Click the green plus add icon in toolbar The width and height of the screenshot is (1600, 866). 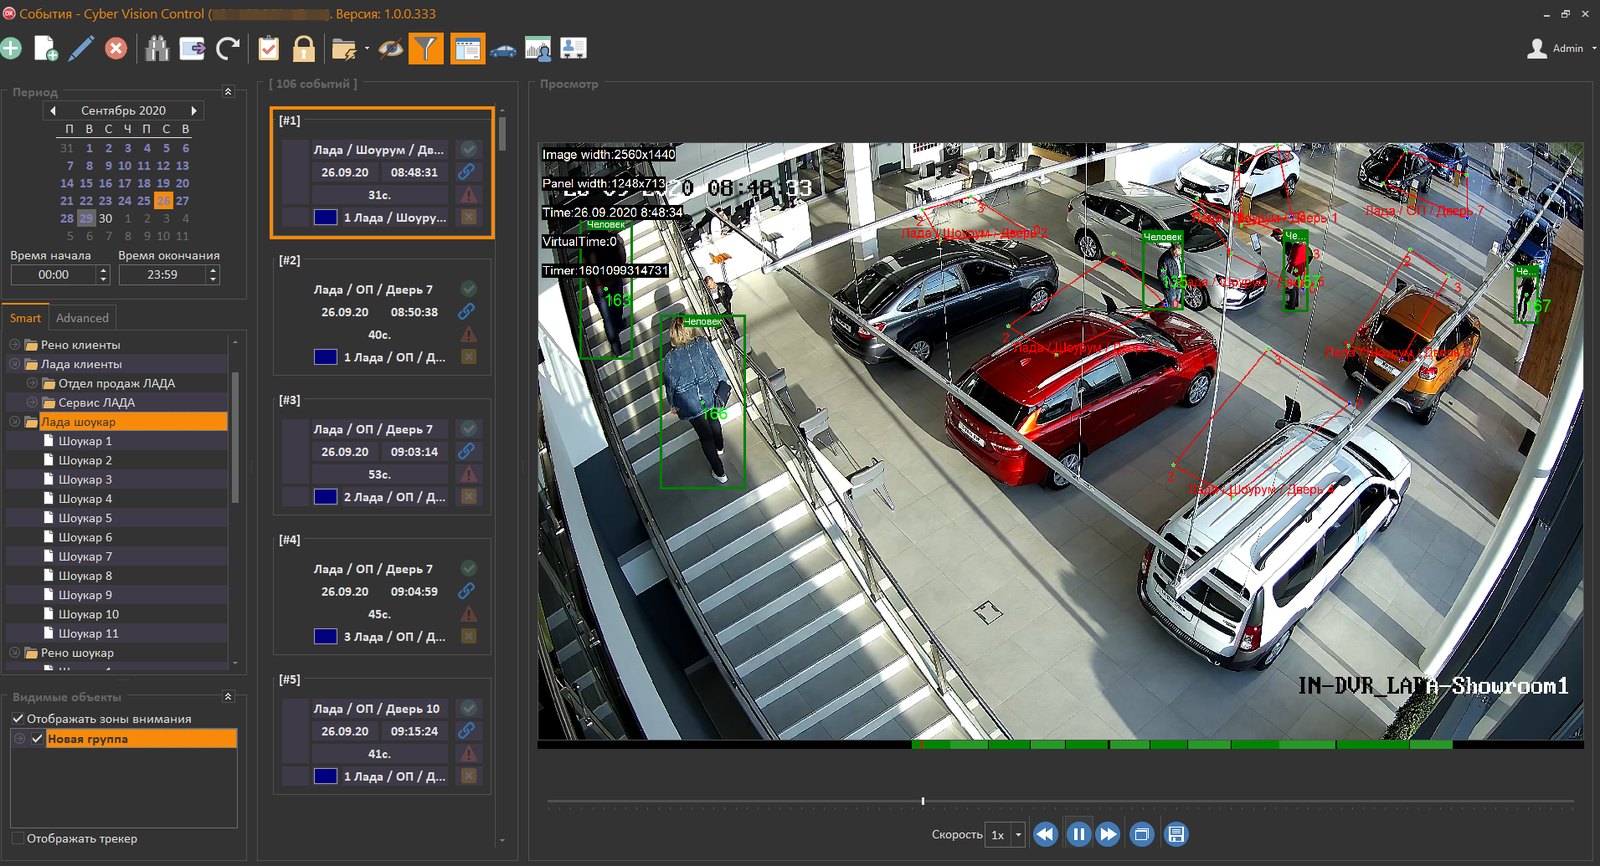[11, 48]
